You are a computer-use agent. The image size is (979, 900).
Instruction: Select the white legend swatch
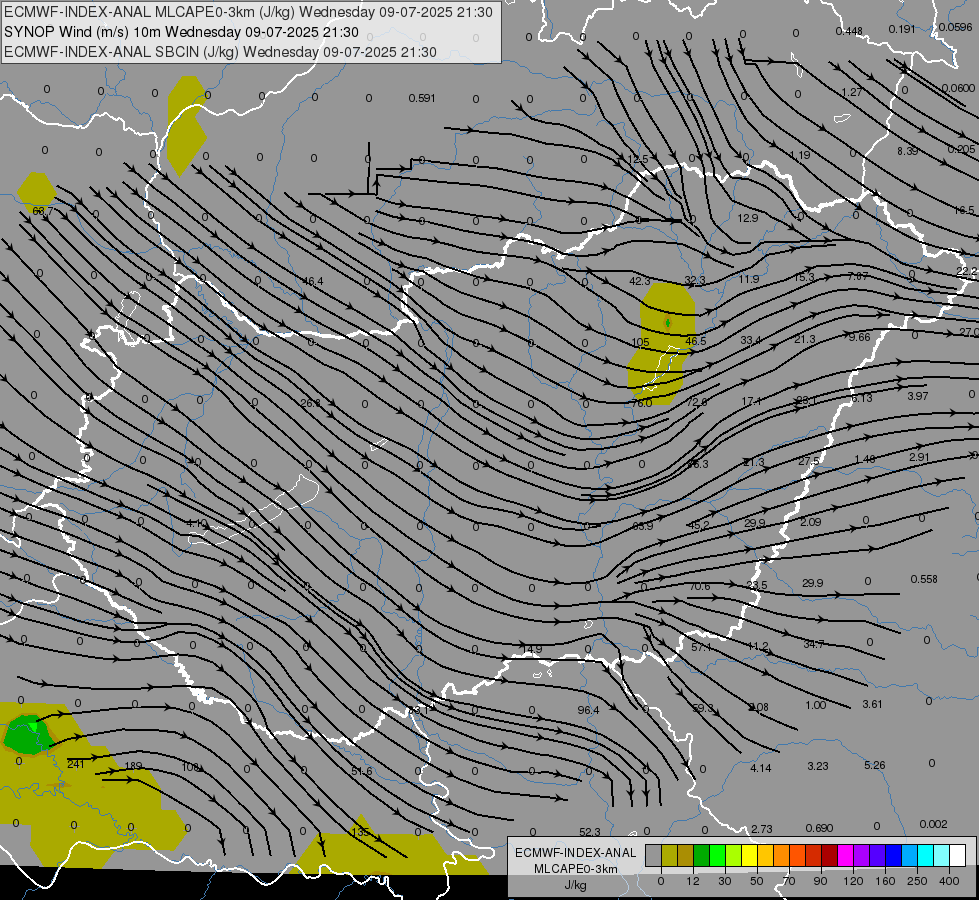(958, 856)
